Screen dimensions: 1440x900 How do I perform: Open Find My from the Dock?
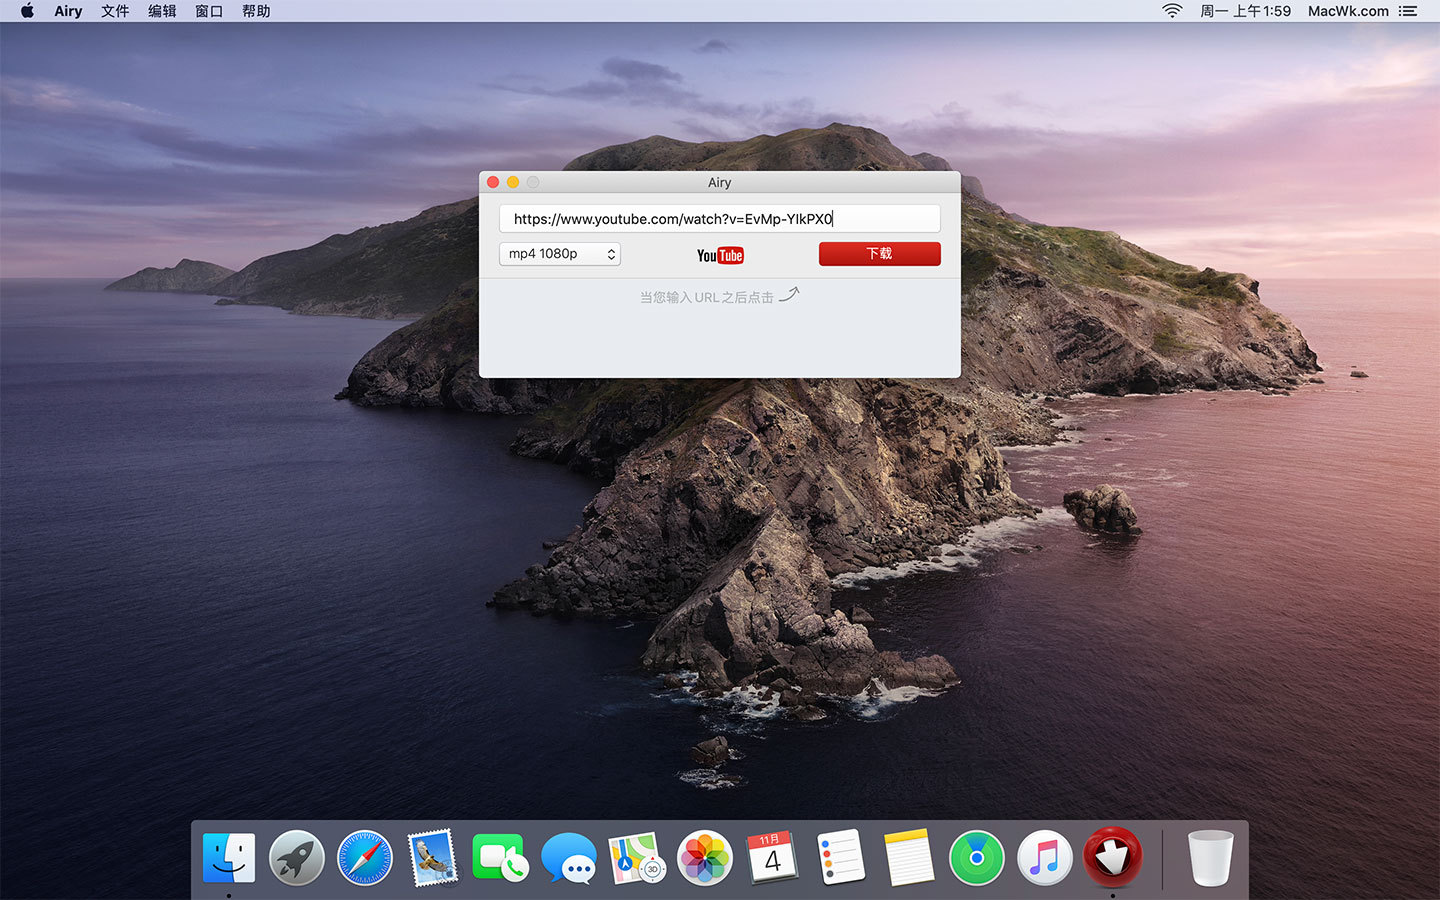(977, 858)
